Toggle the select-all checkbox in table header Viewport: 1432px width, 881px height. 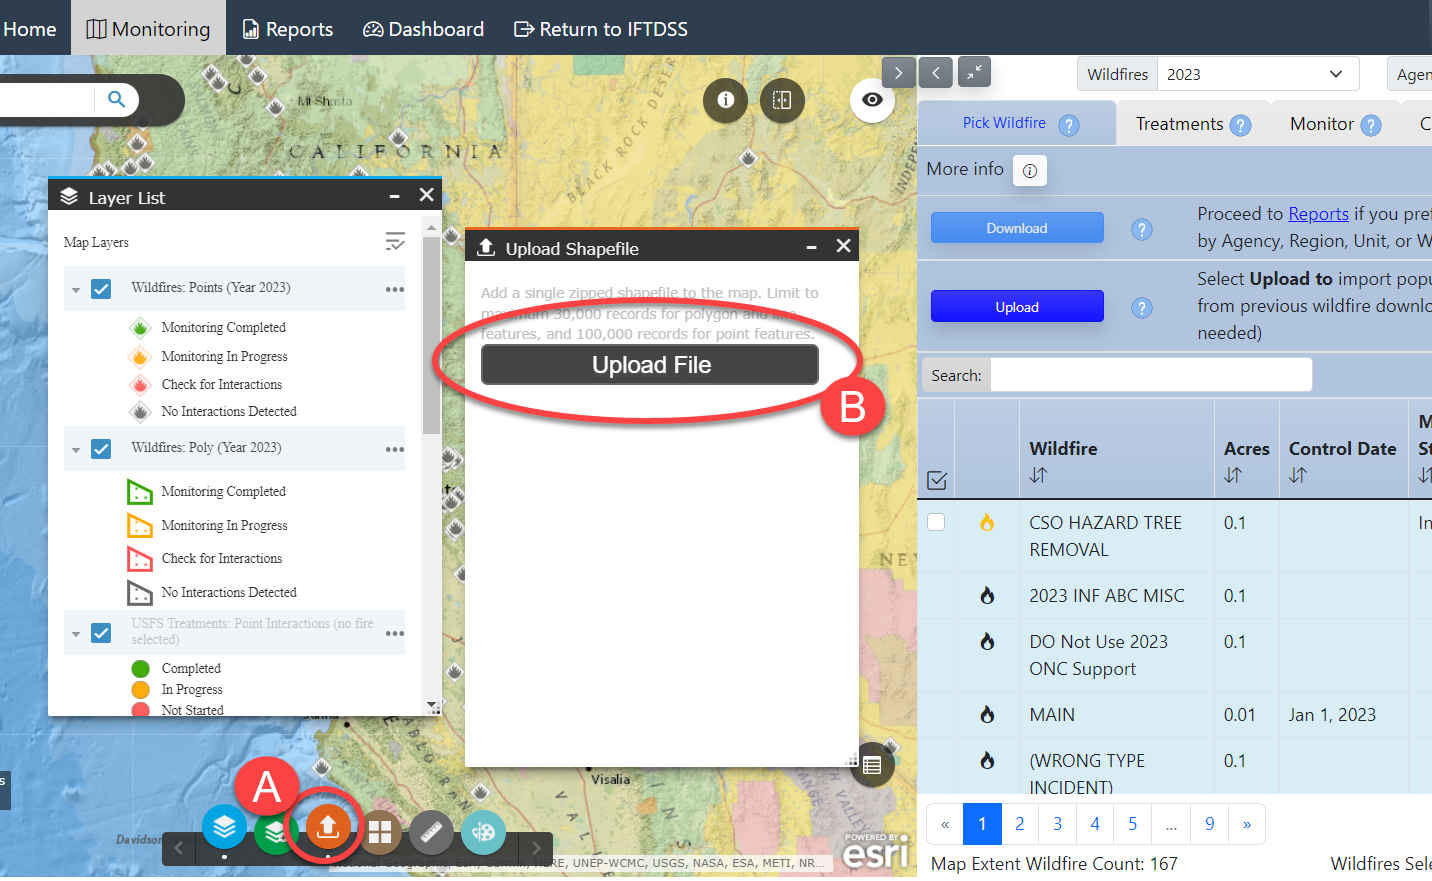(x=937, y=481)
